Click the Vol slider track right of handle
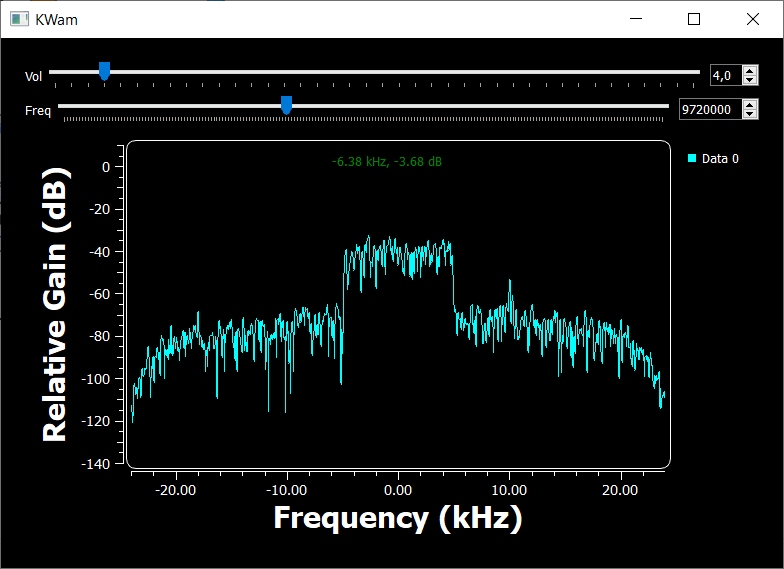The height and width of the screenshot is (569, 784). pos(400,72)
